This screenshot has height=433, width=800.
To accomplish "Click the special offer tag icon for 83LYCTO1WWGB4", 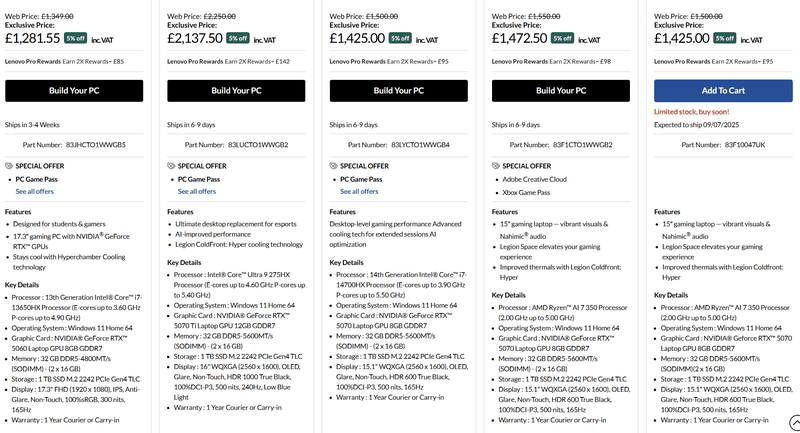I will [333, 166].
